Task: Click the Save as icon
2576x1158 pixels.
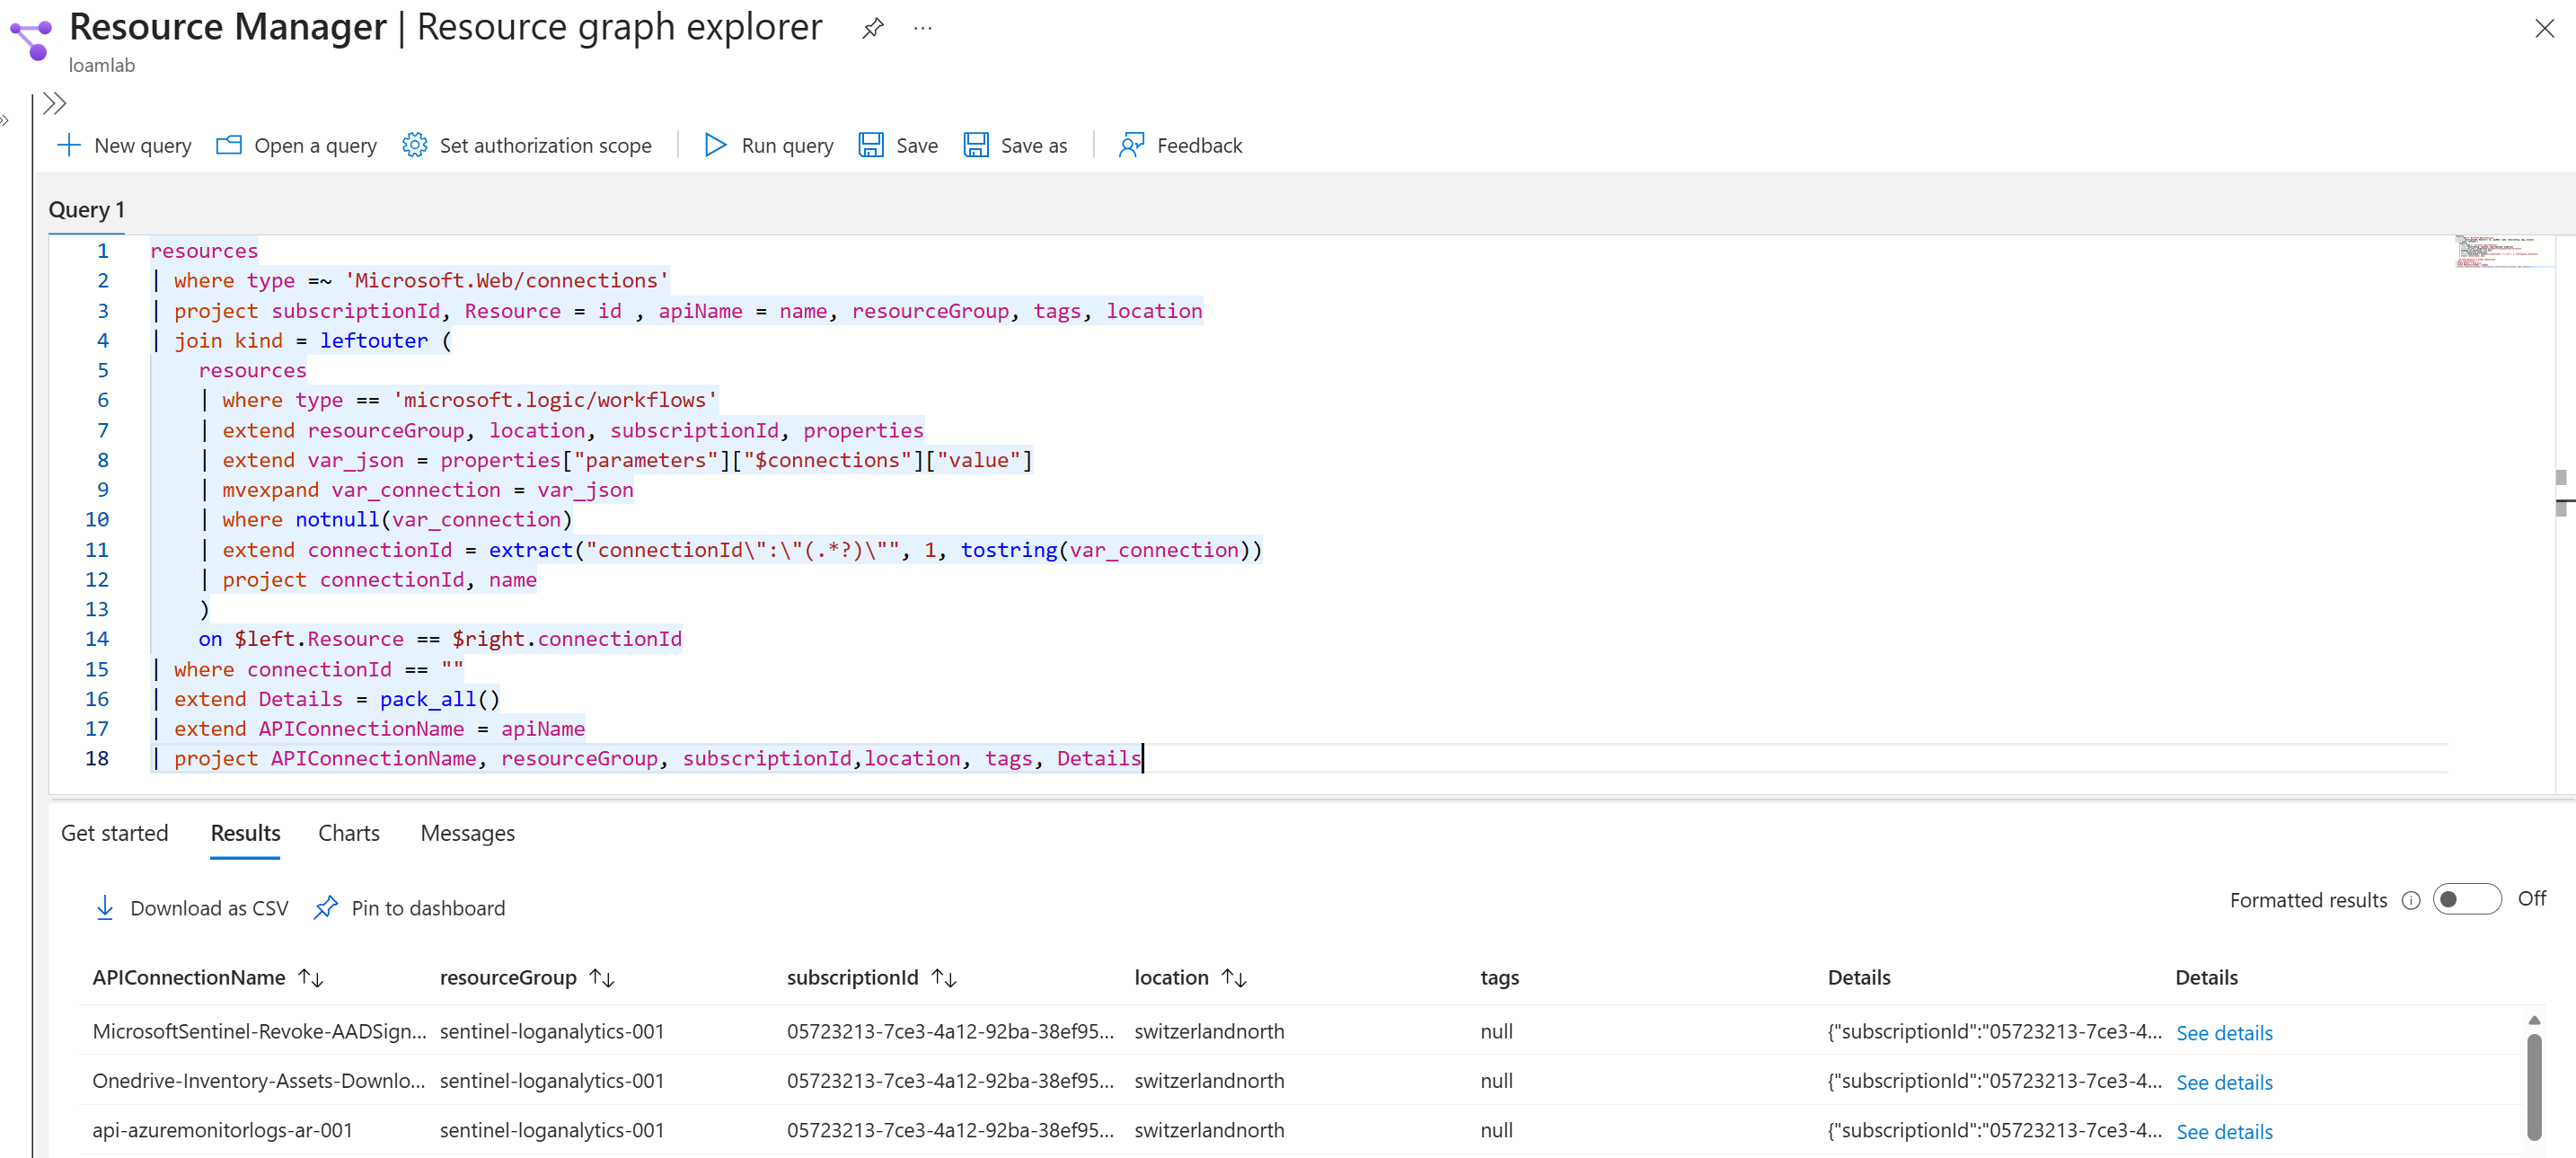Action: coord(976,146)
